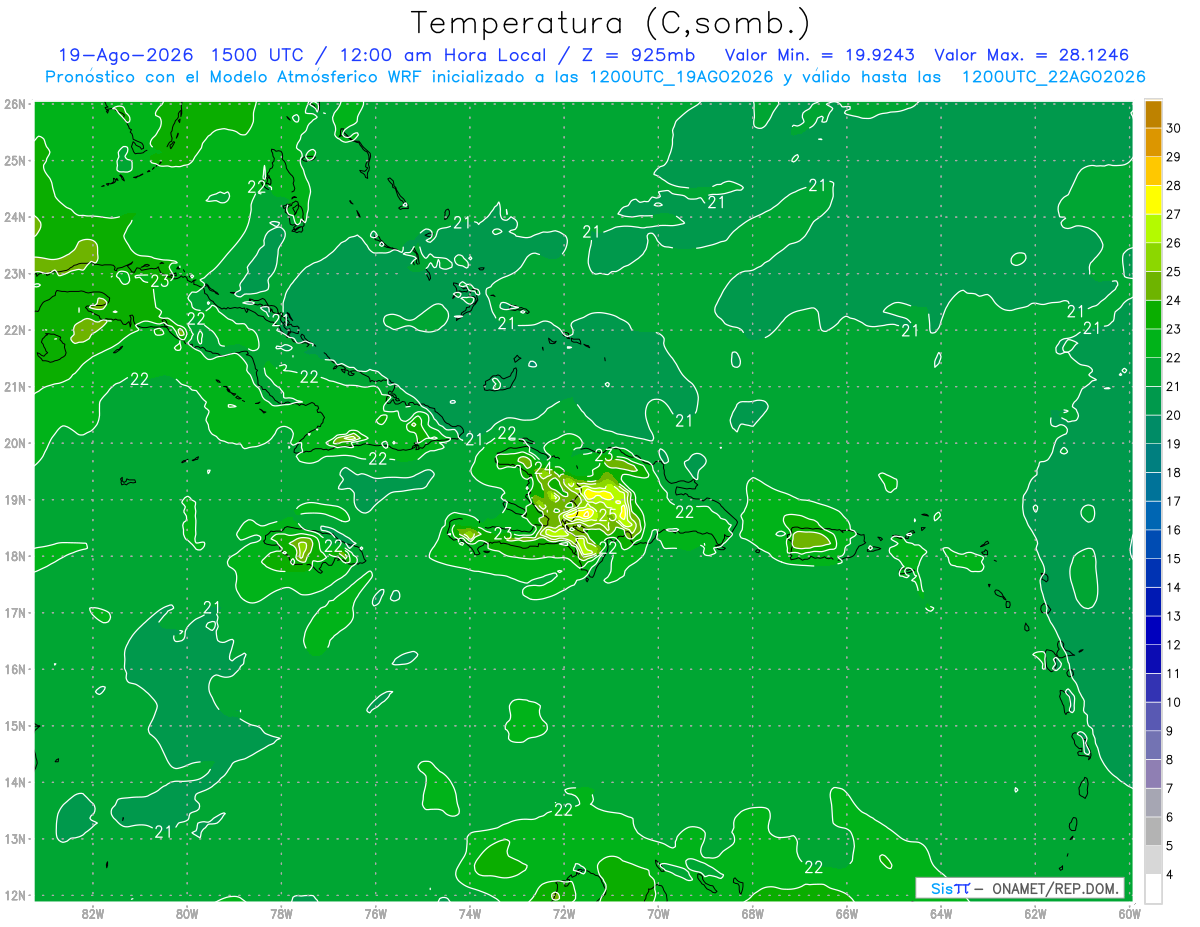The width and height of the screenshot is (1200, 927).
Task: Click valid-until time "1200UTC_22AGO2026"
Action: [1053, 77]
